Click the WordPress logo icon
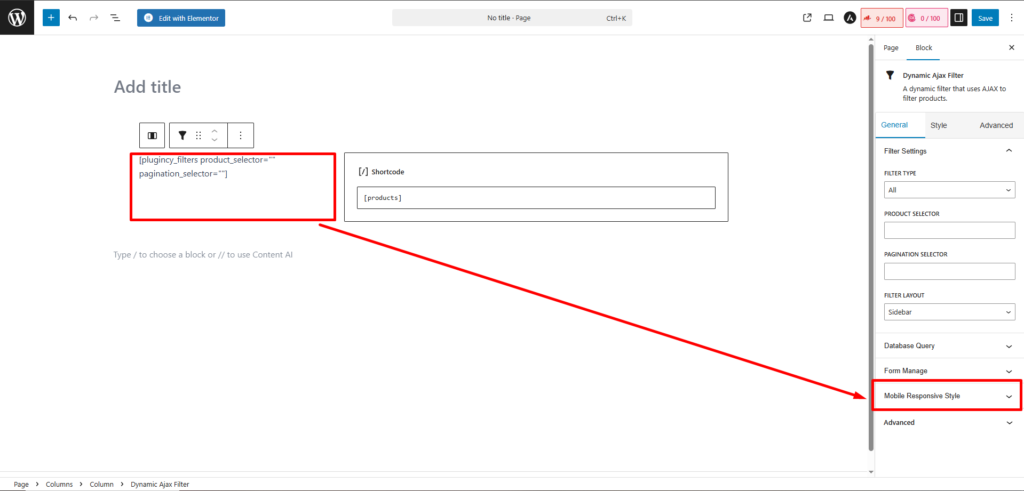1024x491 pixels. [17, 17]
